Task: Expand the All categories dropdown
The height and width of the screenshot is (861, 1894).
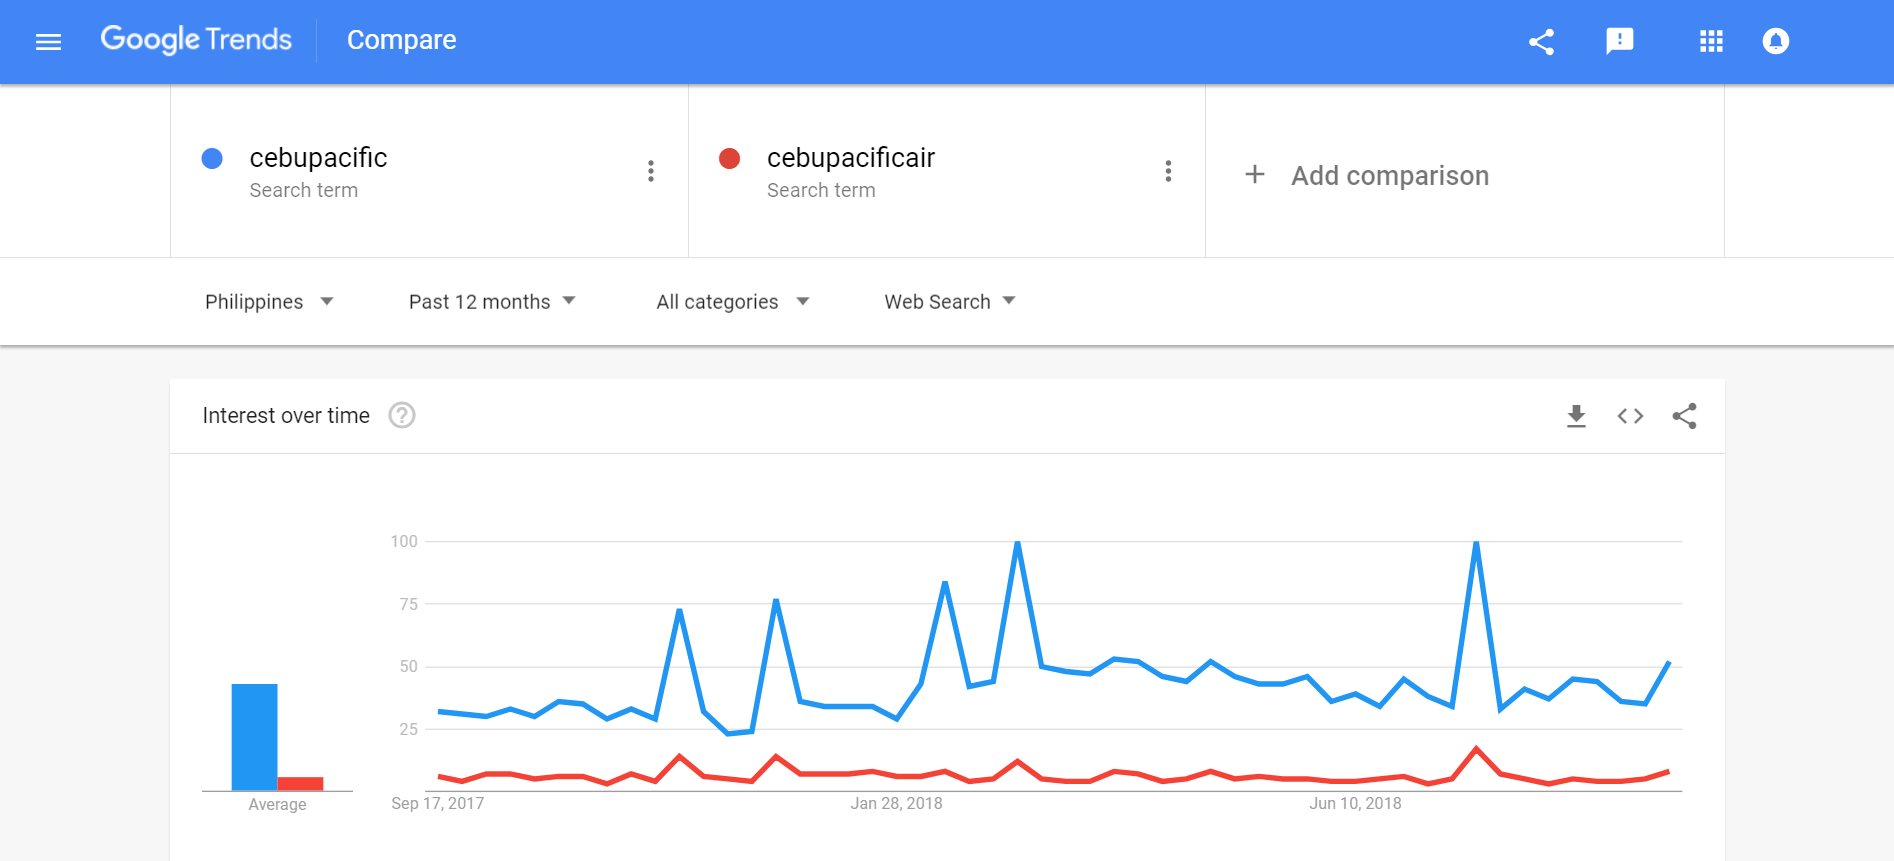Action: [x=733, y=302]
